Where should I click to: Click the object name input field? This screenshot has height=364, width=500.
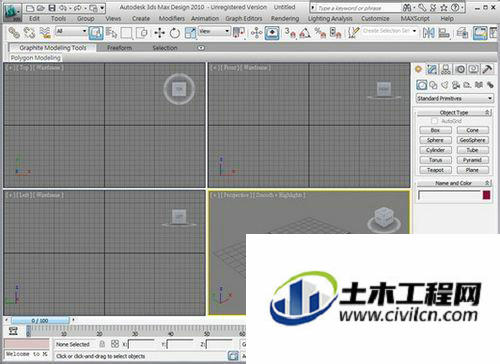tap(449, 195)
